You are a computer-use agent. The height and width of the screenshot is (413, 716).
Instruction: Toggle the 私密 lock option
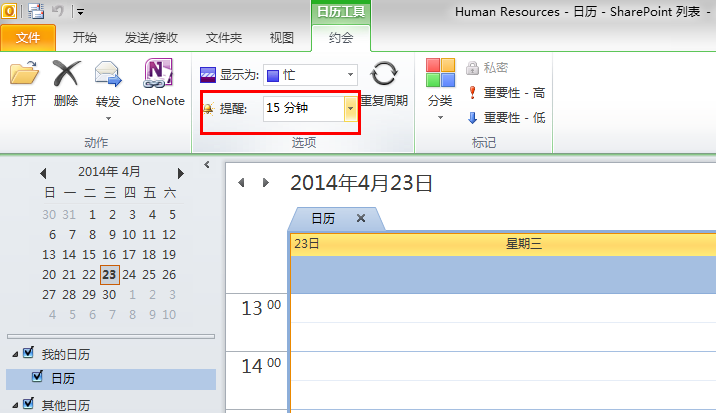[x=487, y=68]
